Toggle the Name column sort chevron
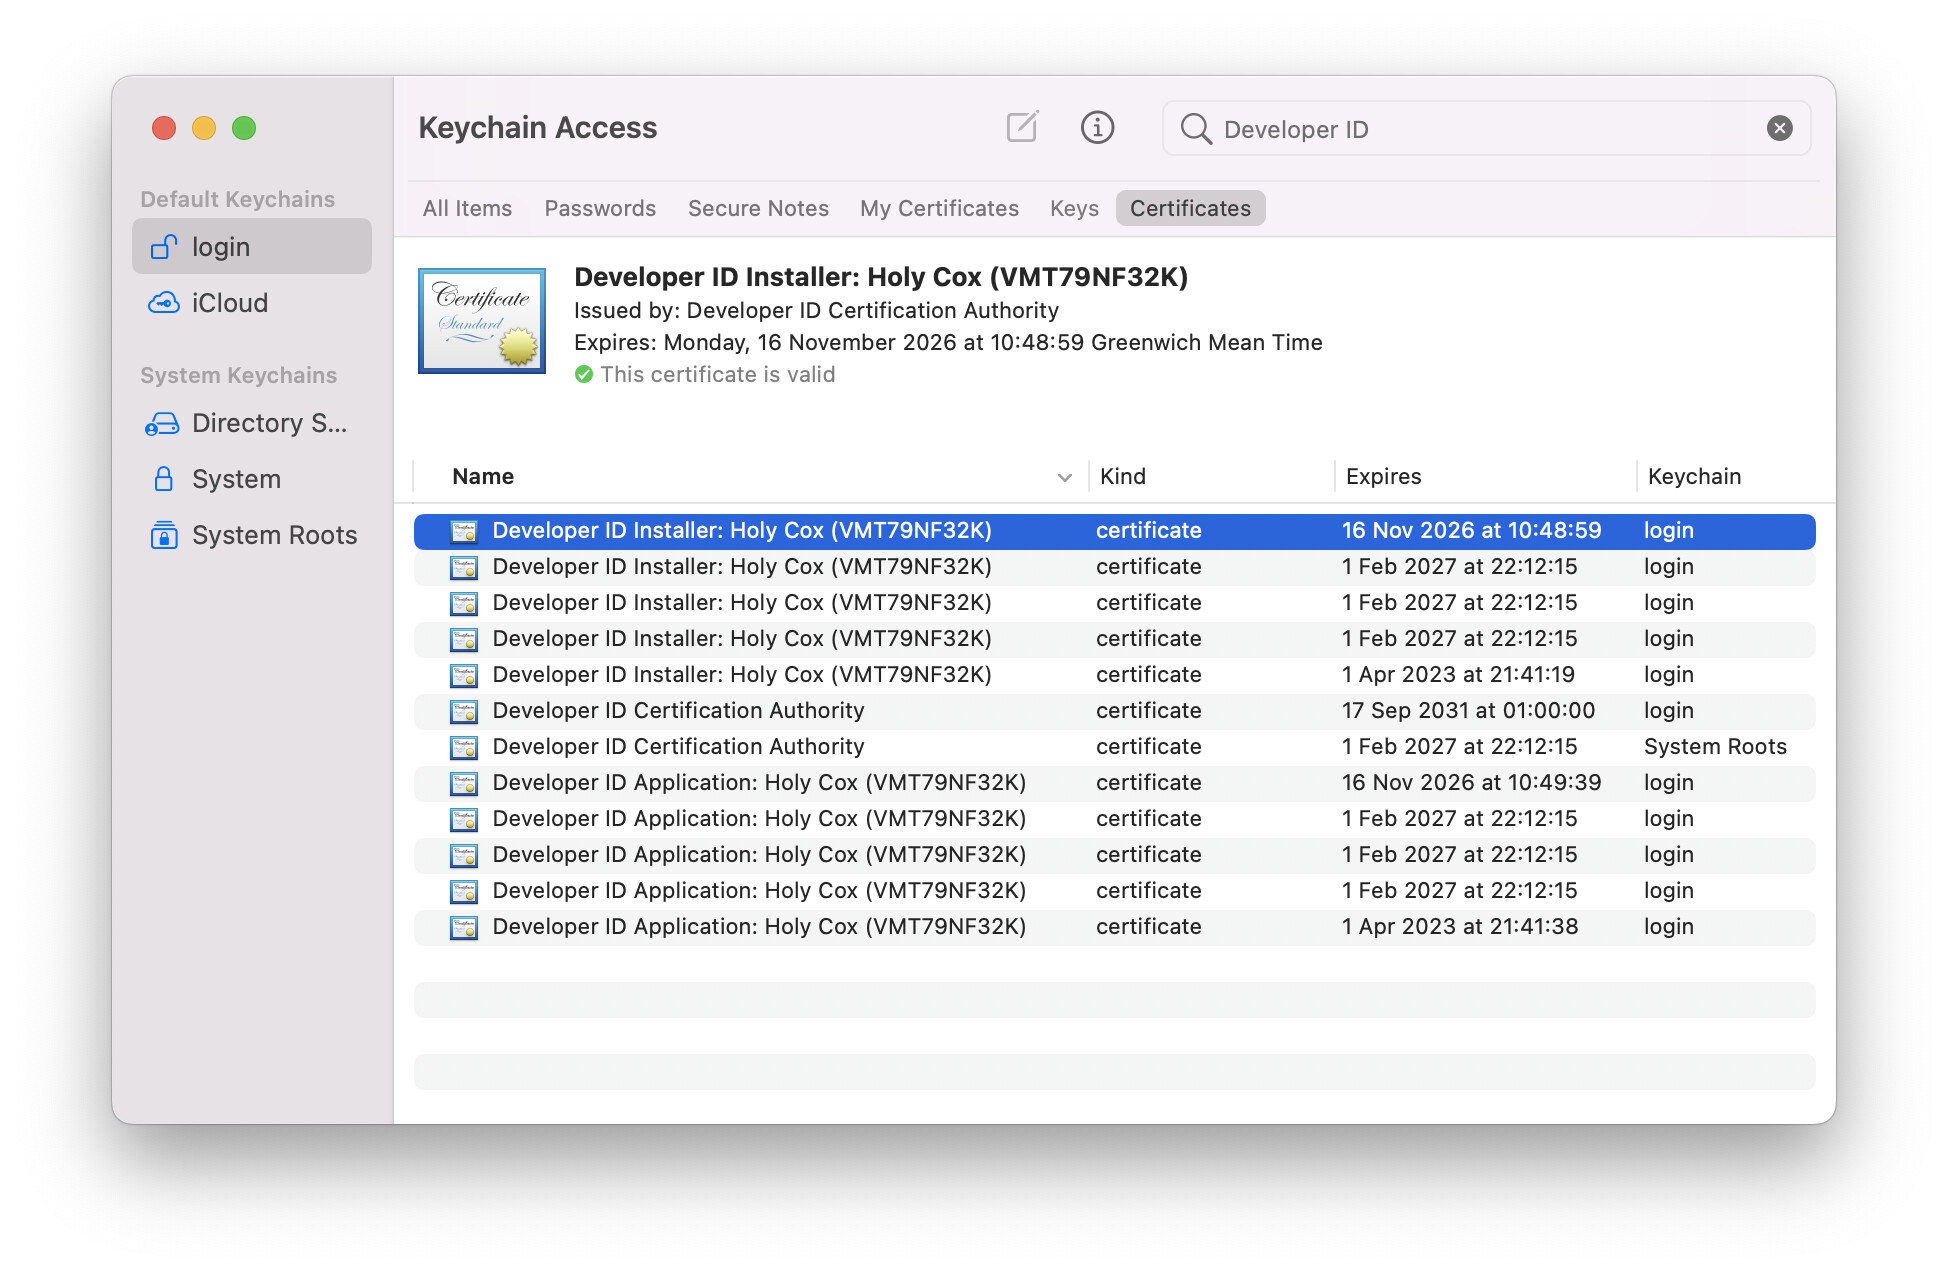The height and width of the screenshot is (1272, 1948). pyautogui.click(x=1064, y=478)
